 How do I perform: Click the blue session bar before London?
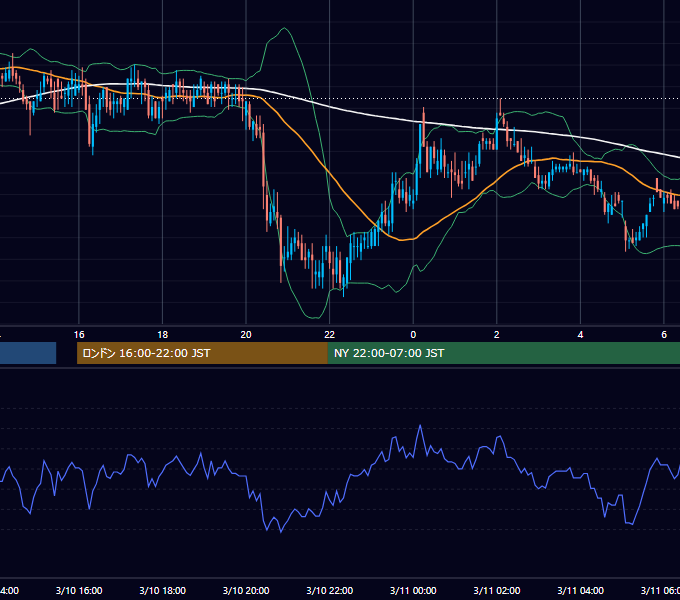[28, 353]
